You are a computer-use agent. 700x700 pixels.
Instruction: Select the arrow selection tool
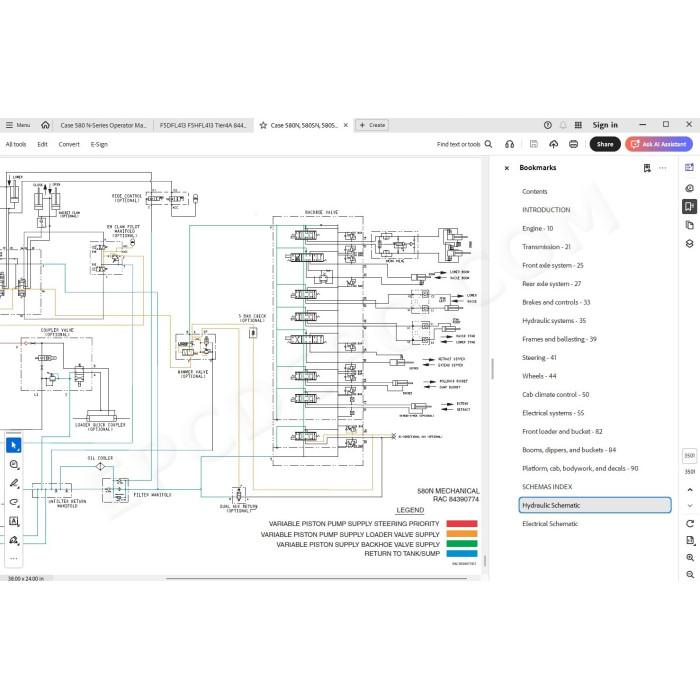coord(14,445)
